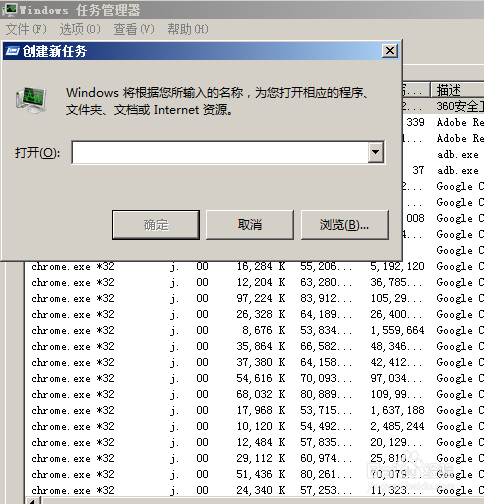Image resolution: width=484 pixels, height=504 pixels.
Task: Open the 查看(V) menu
Action: [134, 29]
